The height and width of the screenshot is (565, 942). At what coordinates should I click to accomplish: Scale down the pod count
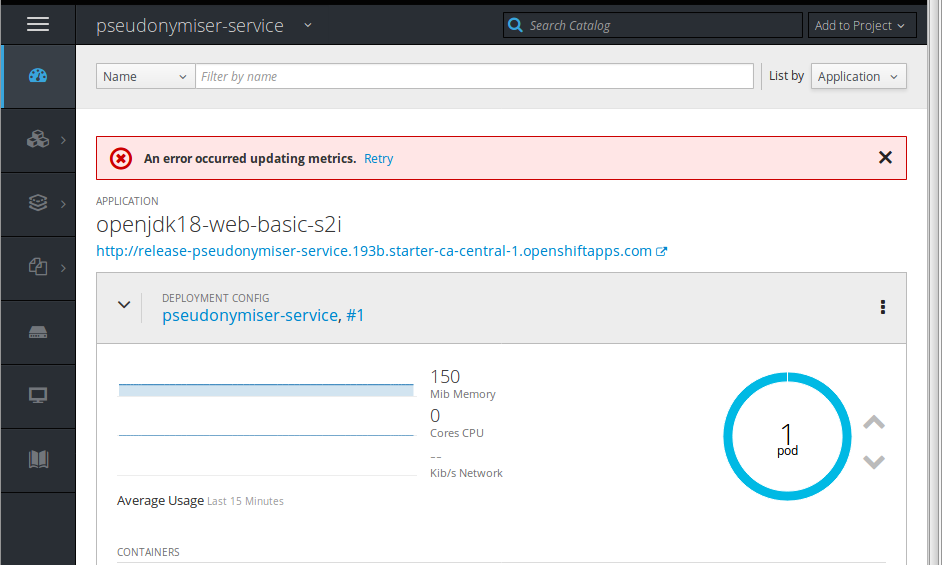coord(873,461)
